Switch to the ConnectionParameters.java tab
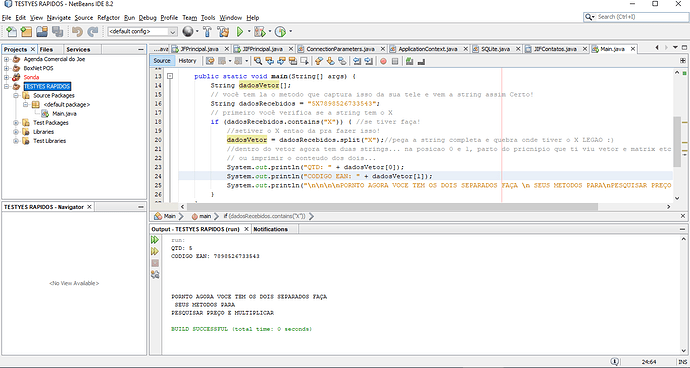Viewport: 690px width, 368px height. coord(340,49)
